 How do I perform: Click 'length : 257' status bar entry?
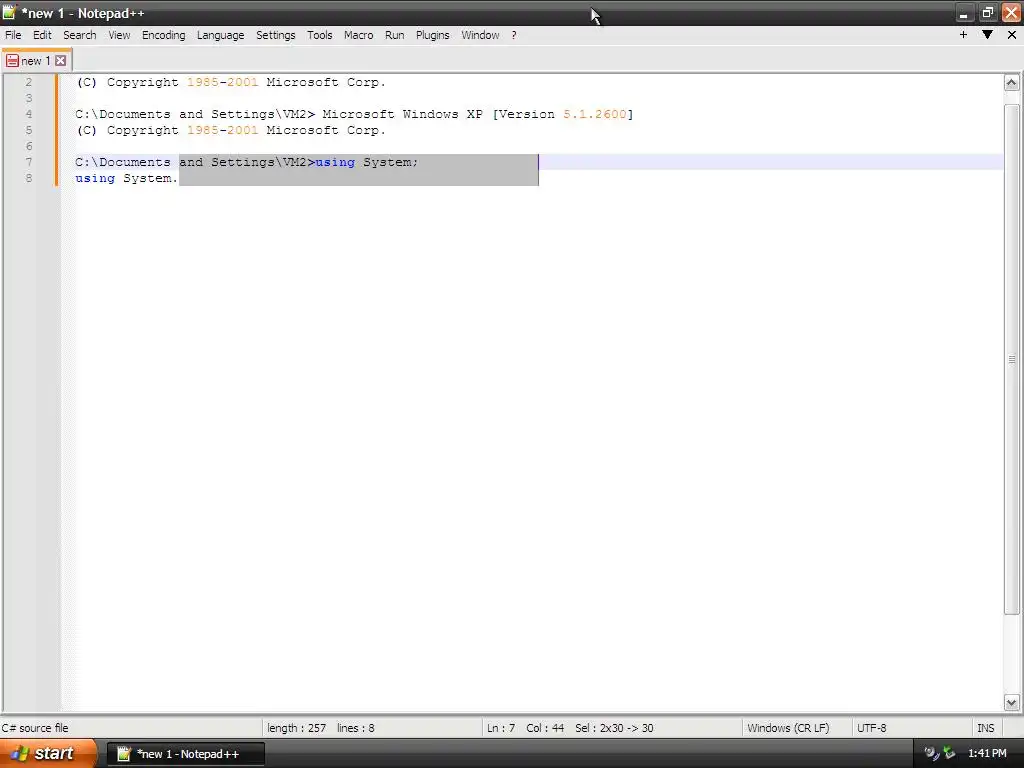point(296,728)
